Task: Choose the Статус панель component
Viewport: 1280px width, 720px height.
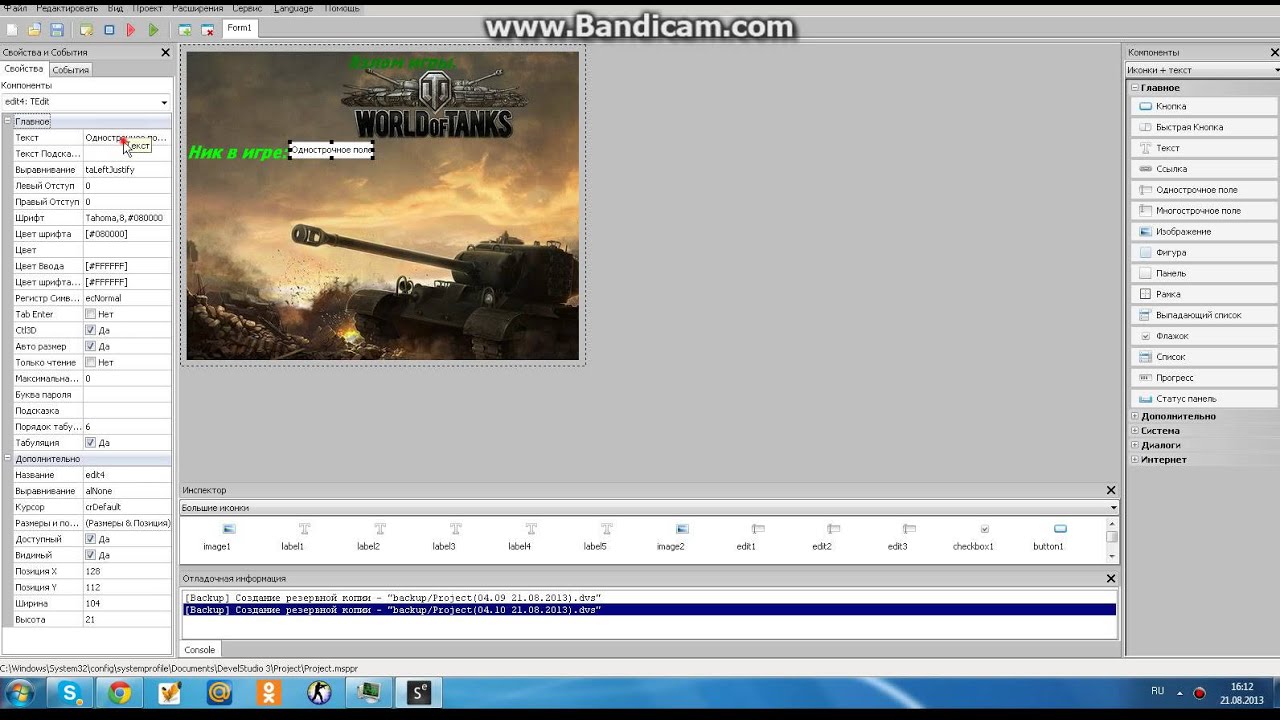Action: [1205, 399]
